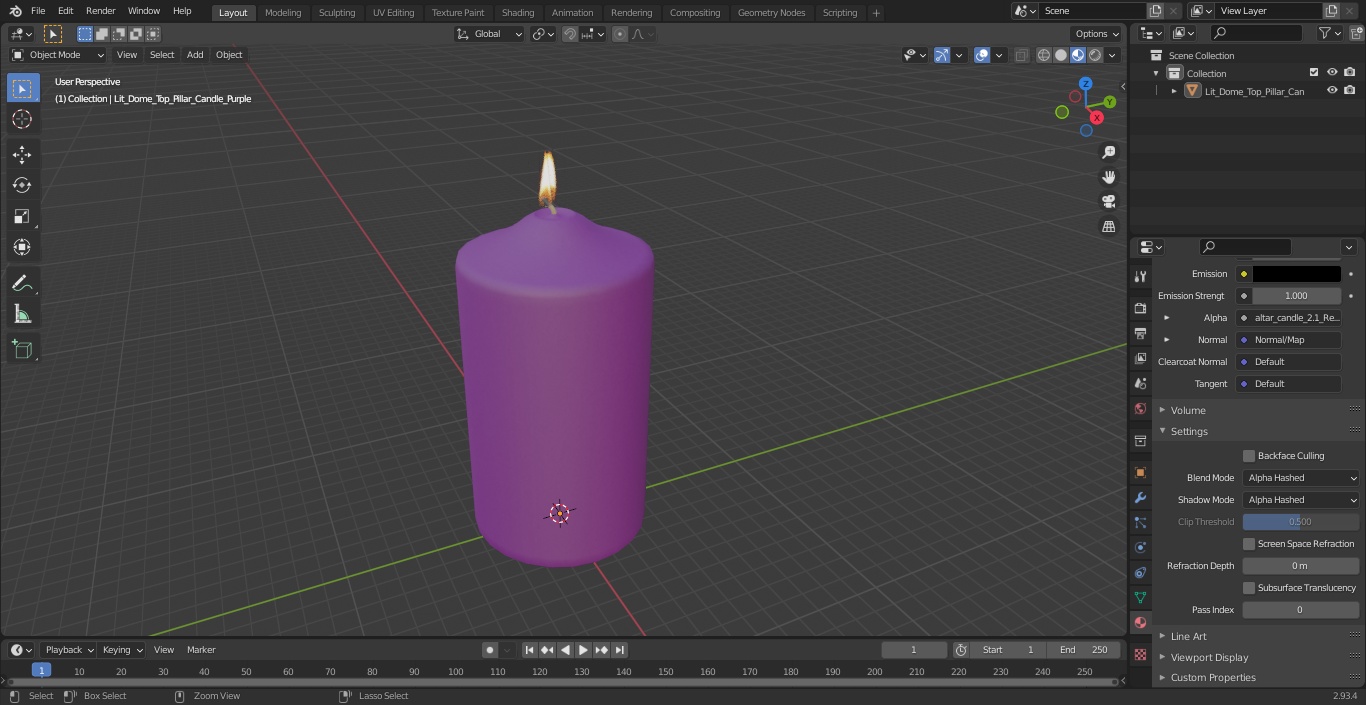The width and height of the screenshot is (1366, 705).
Task: Switch to Rendered viewport shading
Action: coord(1095,55)
